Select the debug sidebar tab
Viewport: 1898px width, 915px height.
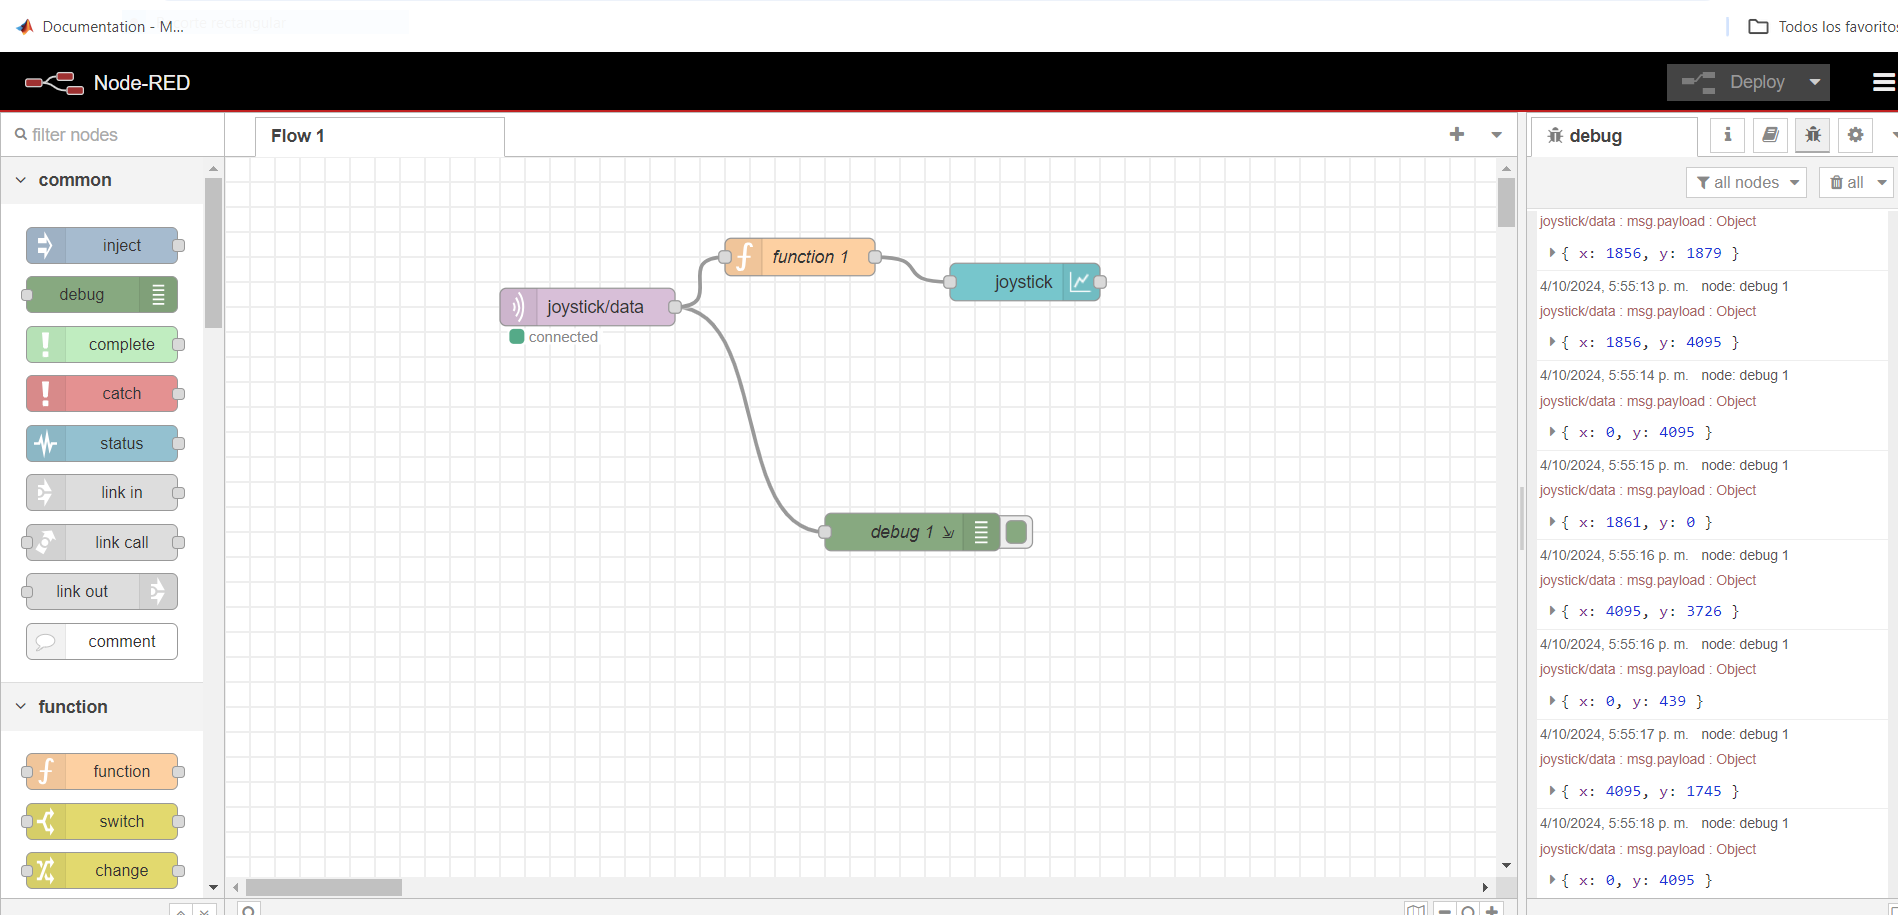tap(1614, 136)
